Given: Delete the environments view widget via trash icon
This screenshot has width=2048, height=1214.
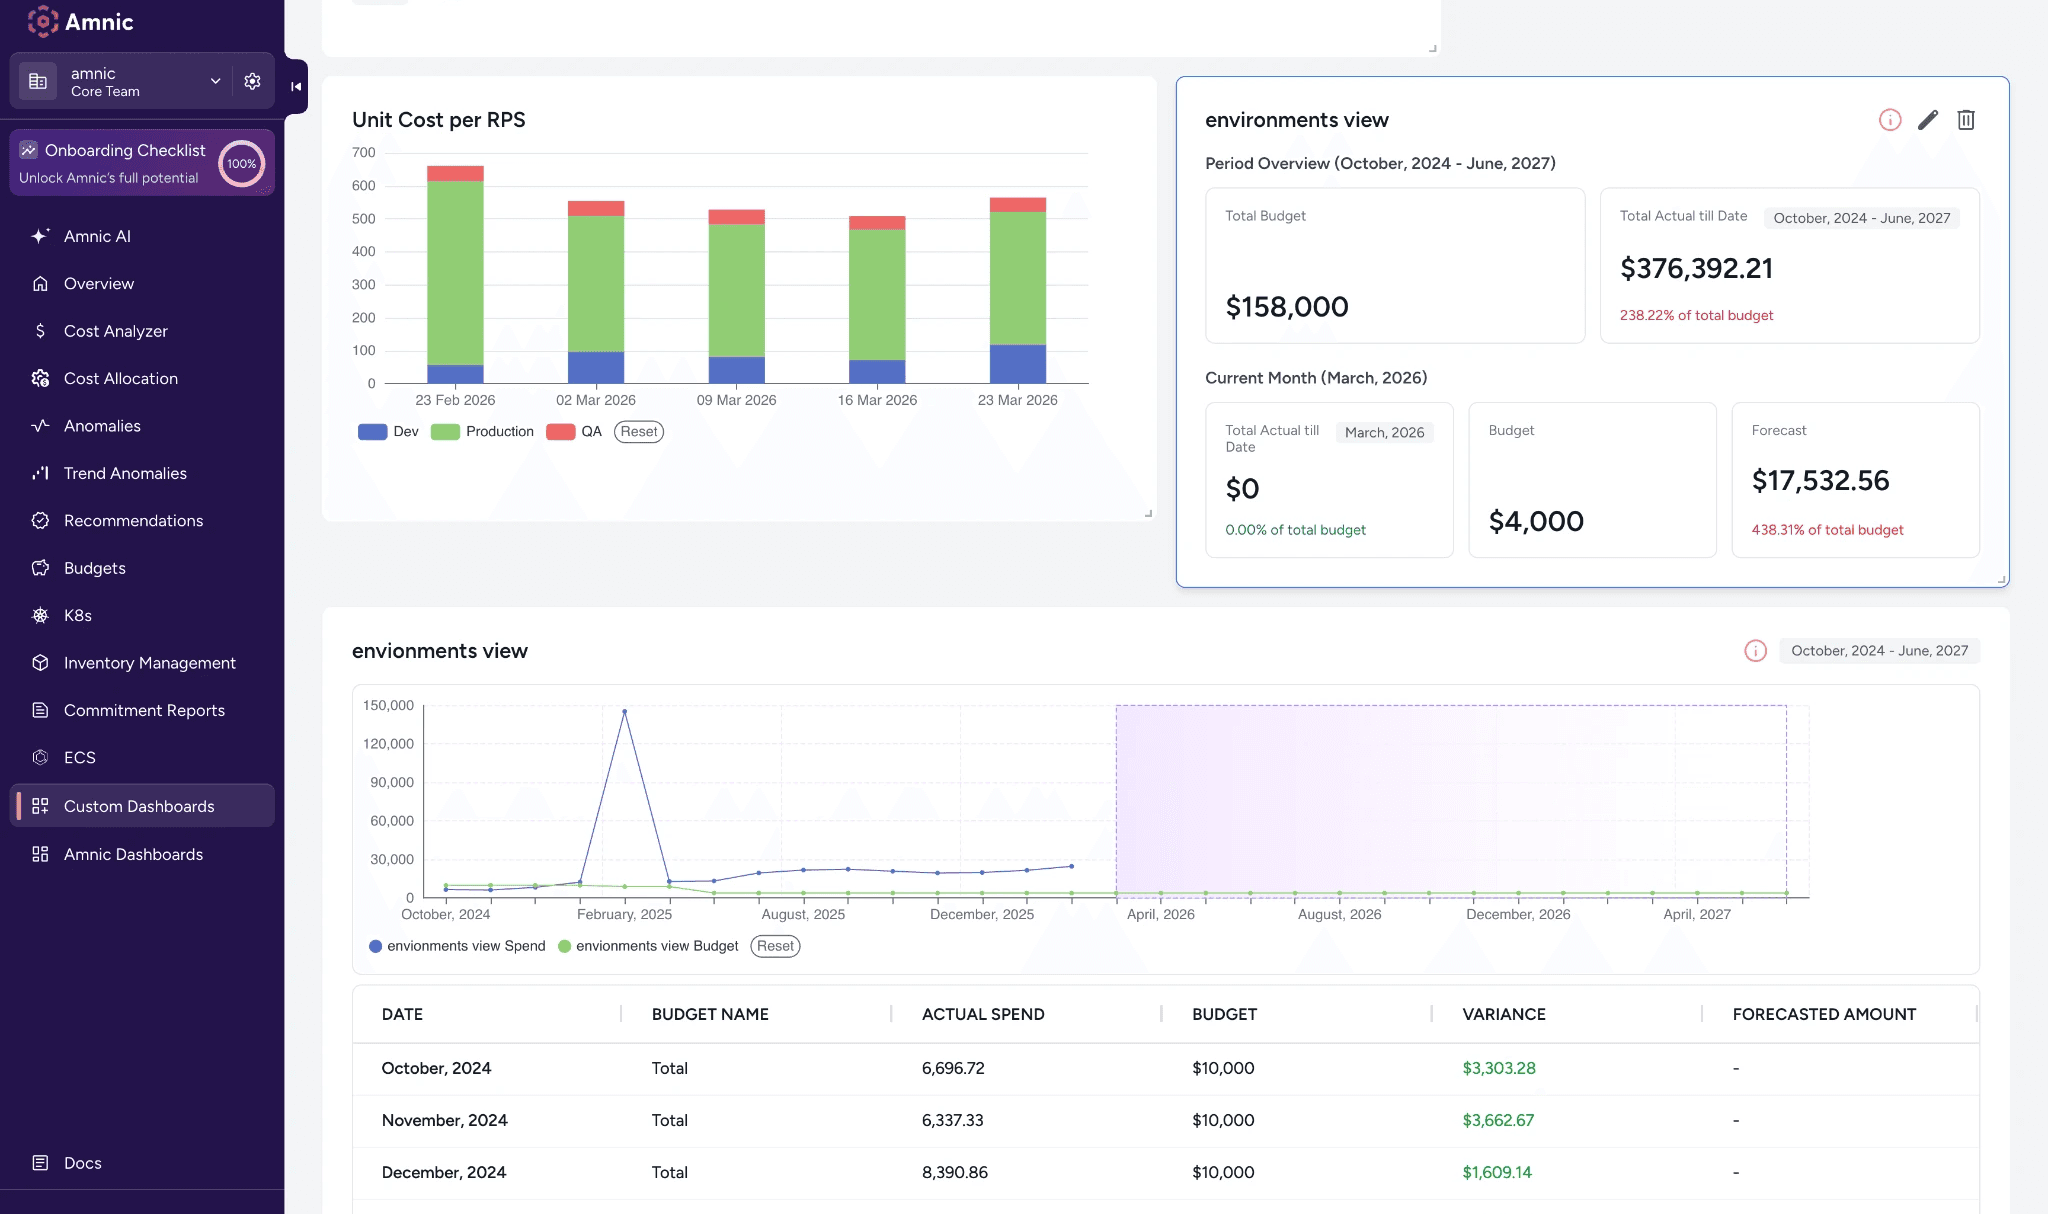Looking at the screenshot, I should click(x=1965, y=120).
